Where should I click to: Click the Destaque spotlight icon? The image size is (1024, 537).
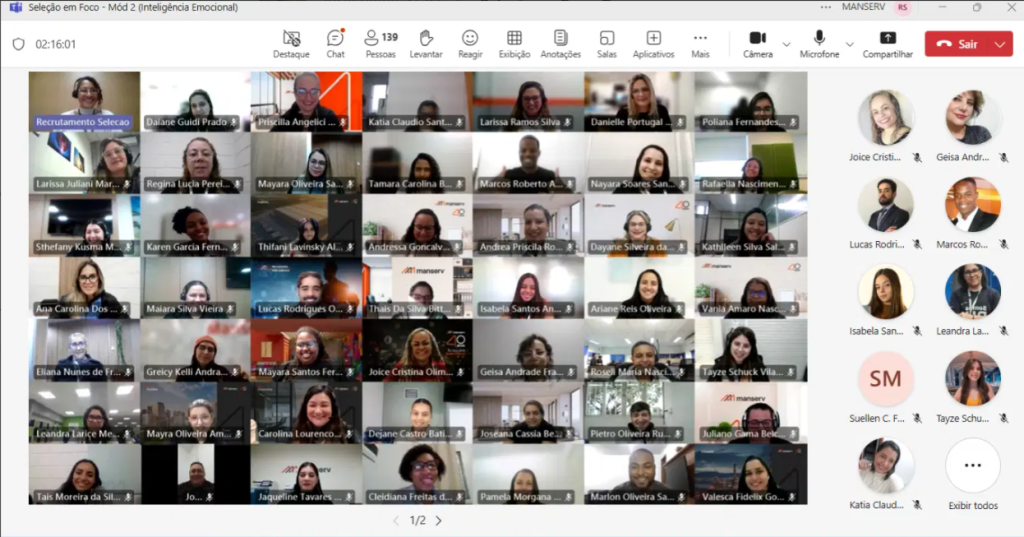291,44
